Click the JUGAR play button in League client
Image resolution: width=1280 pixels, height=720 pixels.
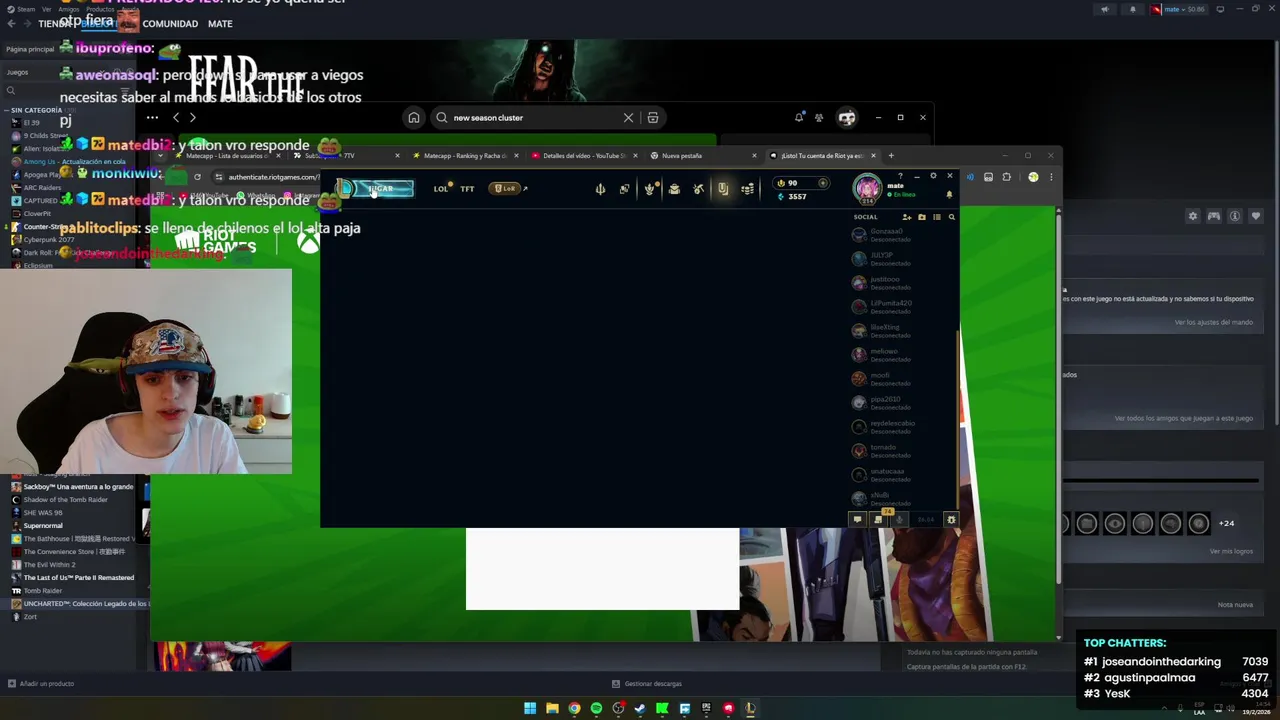(x=378, y=188)
